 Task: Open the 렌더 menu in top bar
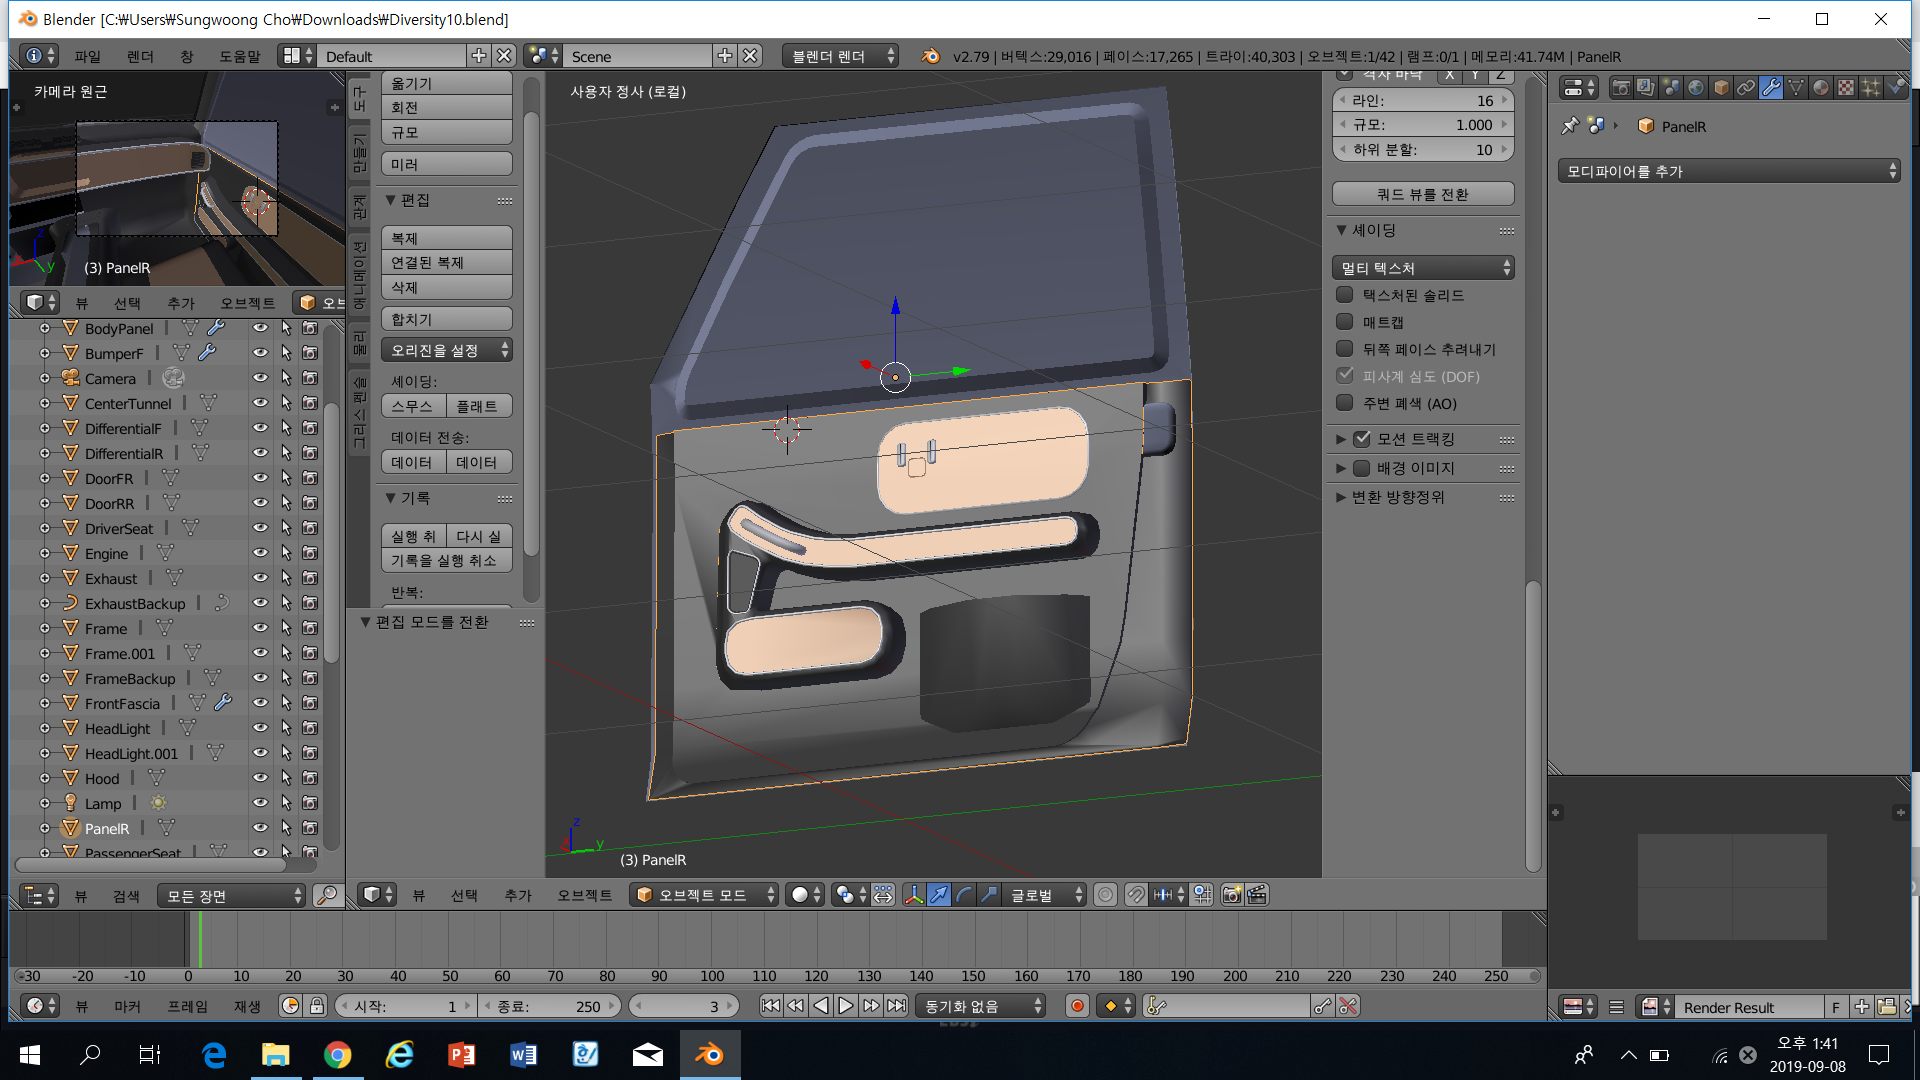coord(140,56)
